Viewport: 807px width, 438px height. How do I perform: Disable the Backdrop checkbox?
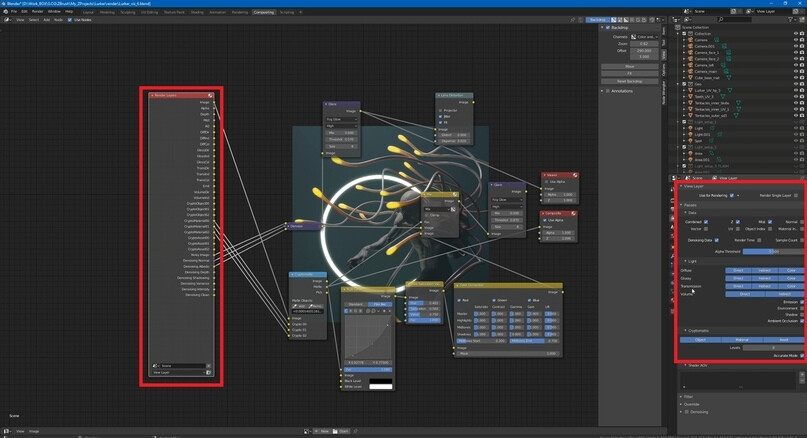click(x=606, y=28)
